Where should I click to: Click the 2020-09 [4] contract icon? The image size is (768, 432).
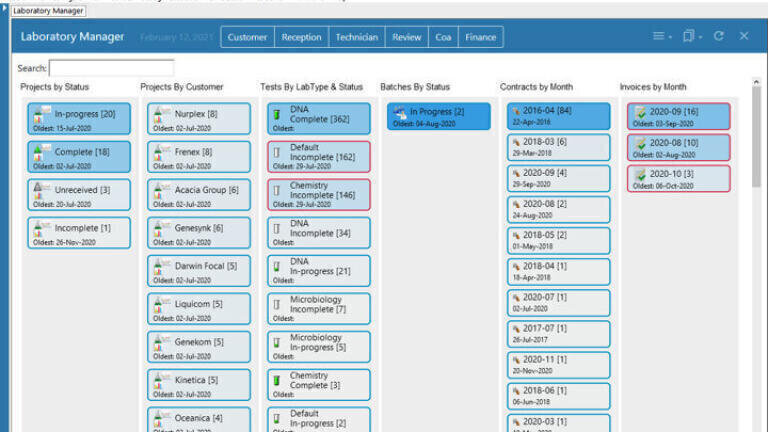(x=516, y=173)
